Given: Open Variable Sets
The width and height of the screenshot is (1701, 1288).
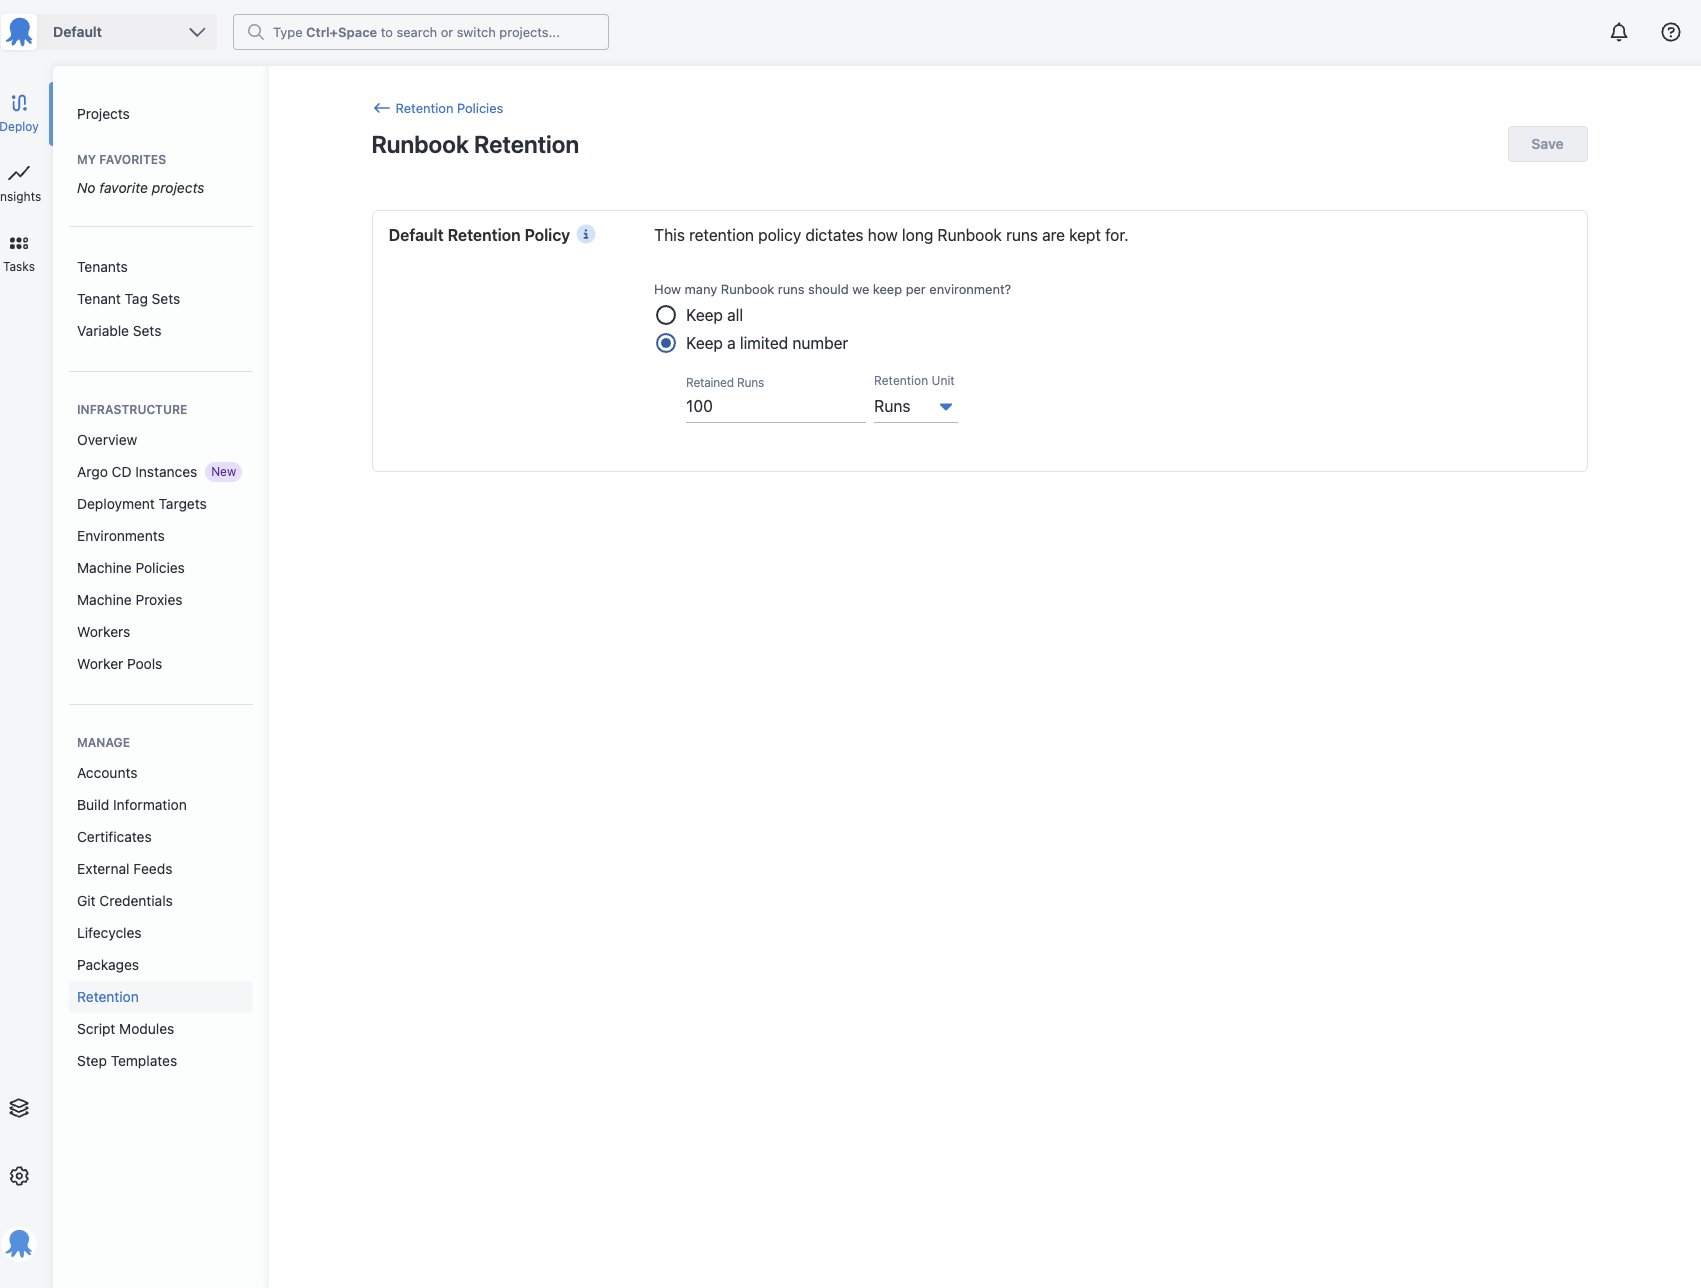Looking at the screenshot, I should point(119,331).
